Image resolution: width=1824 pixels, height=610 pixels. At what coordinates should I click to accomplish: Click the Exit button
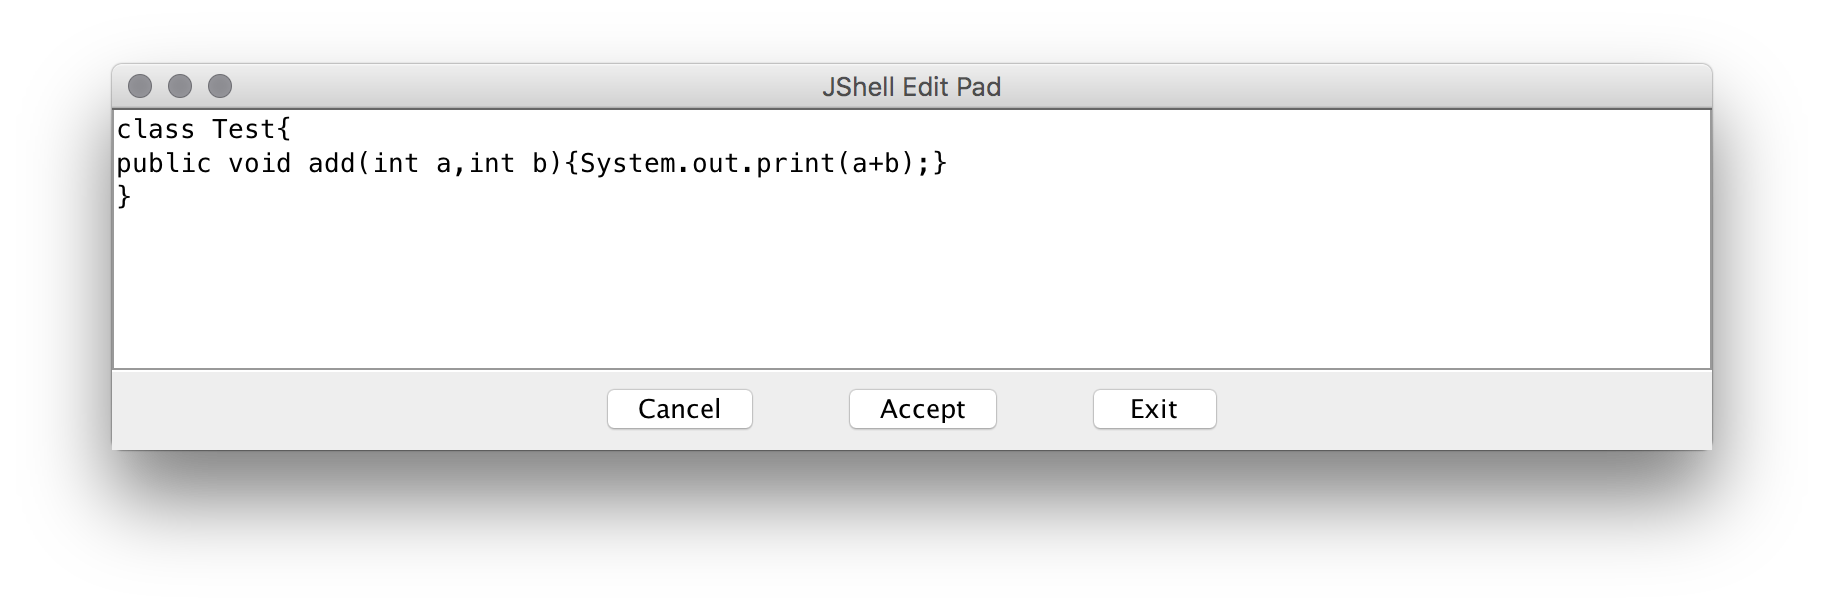tap(1154, 409)
